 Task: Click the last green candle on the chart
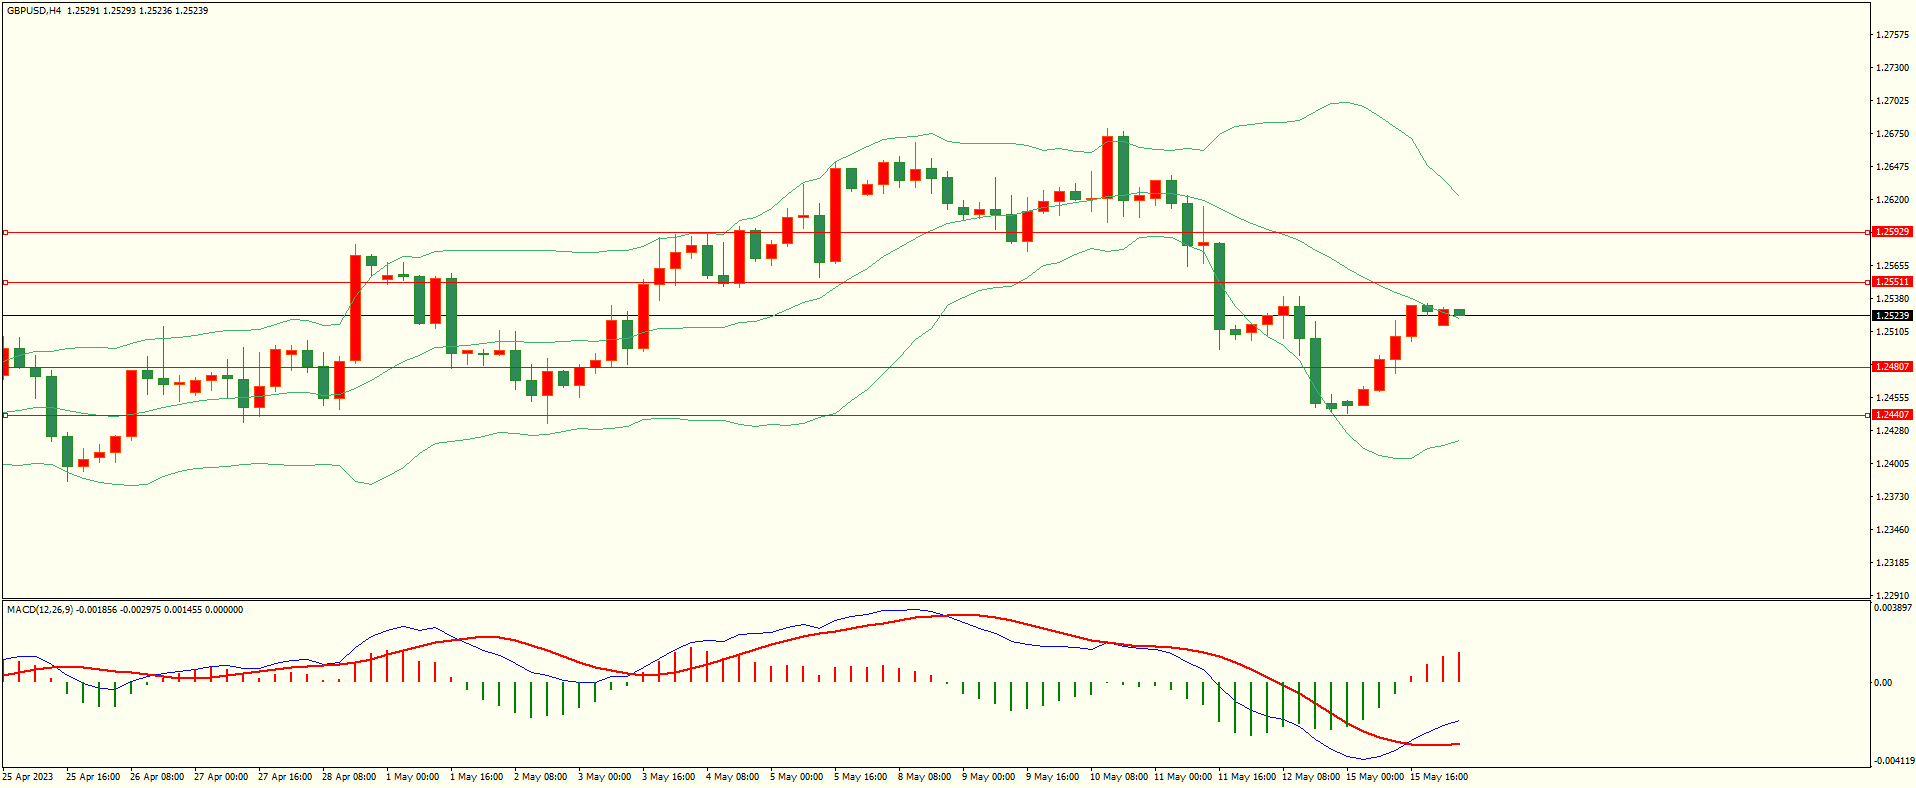click(x=1459, y=313)
